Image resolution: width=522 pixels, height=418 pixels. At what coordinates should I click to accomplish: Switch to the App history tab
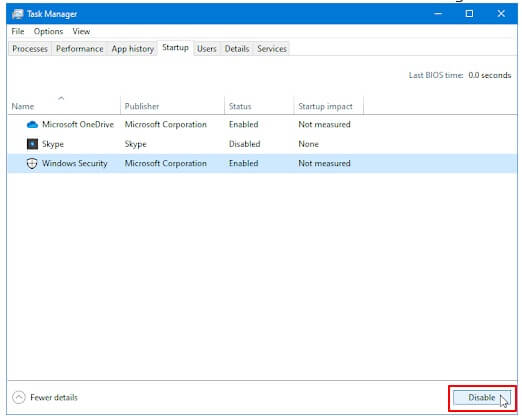pyautogui.click(x=133, y=49)
